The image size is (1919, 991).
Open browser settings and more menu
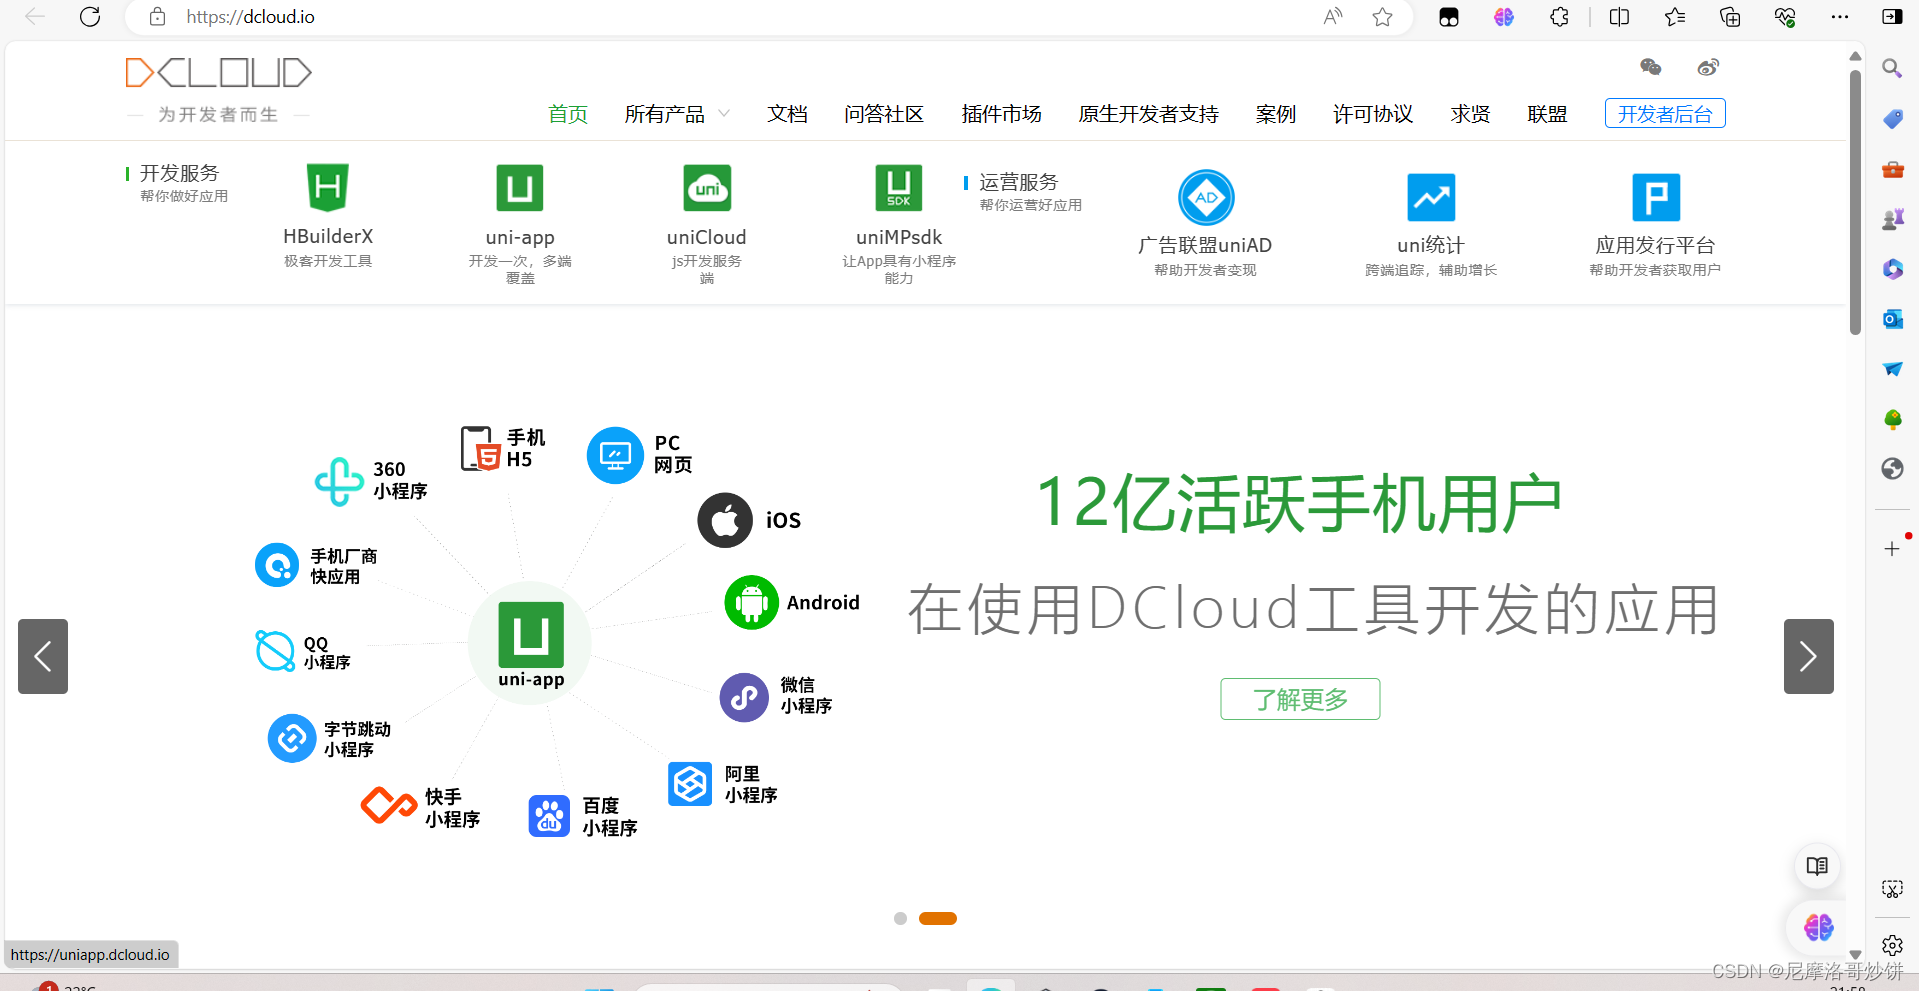(x=1840, y=17)
